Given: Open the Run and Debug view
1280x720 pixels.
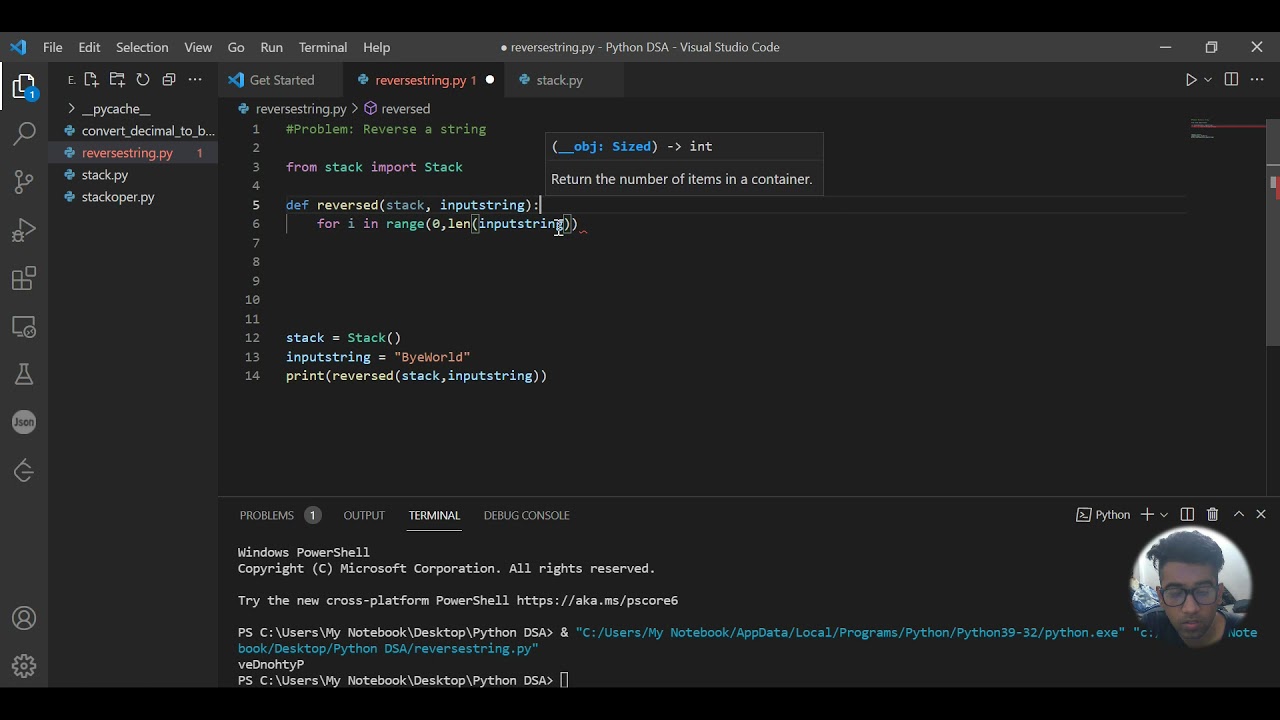Looking at the screenshot, I should tap(24, 230).
